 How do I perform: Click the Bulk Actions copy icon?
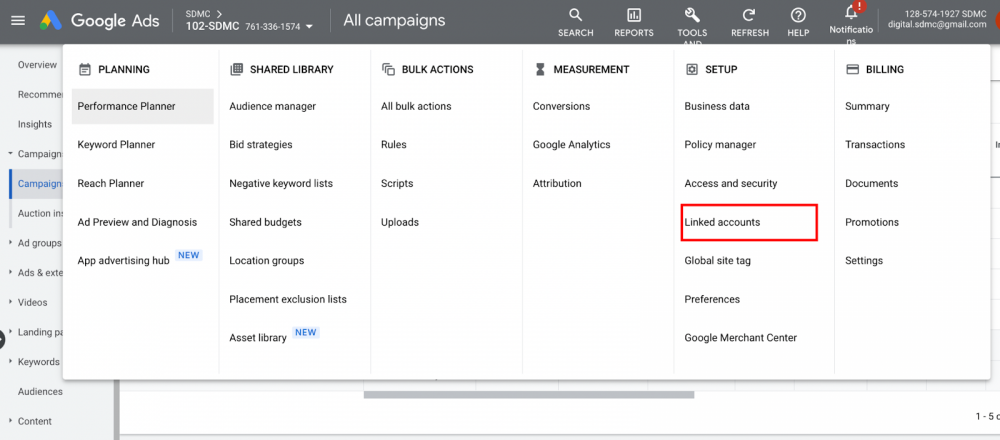[x=388, y=70]
